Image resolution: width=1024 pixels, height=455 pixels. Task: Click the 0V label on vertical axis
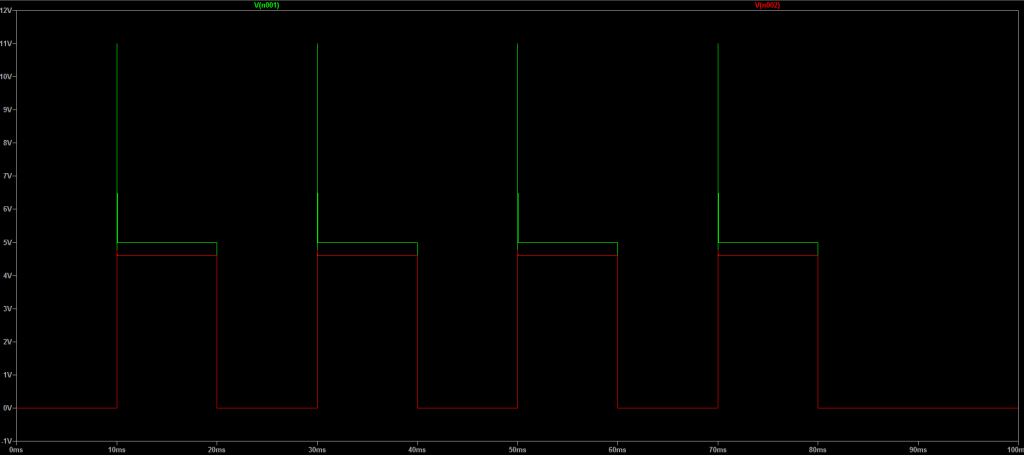coord(7,408)
